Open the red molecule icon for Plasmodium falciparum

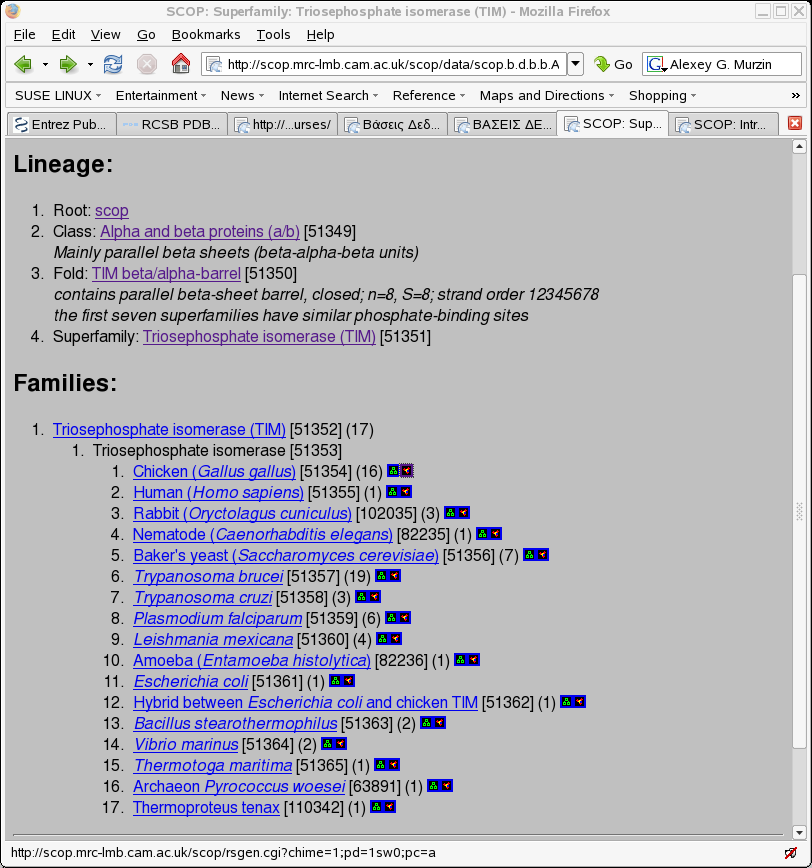pos(405,618)
